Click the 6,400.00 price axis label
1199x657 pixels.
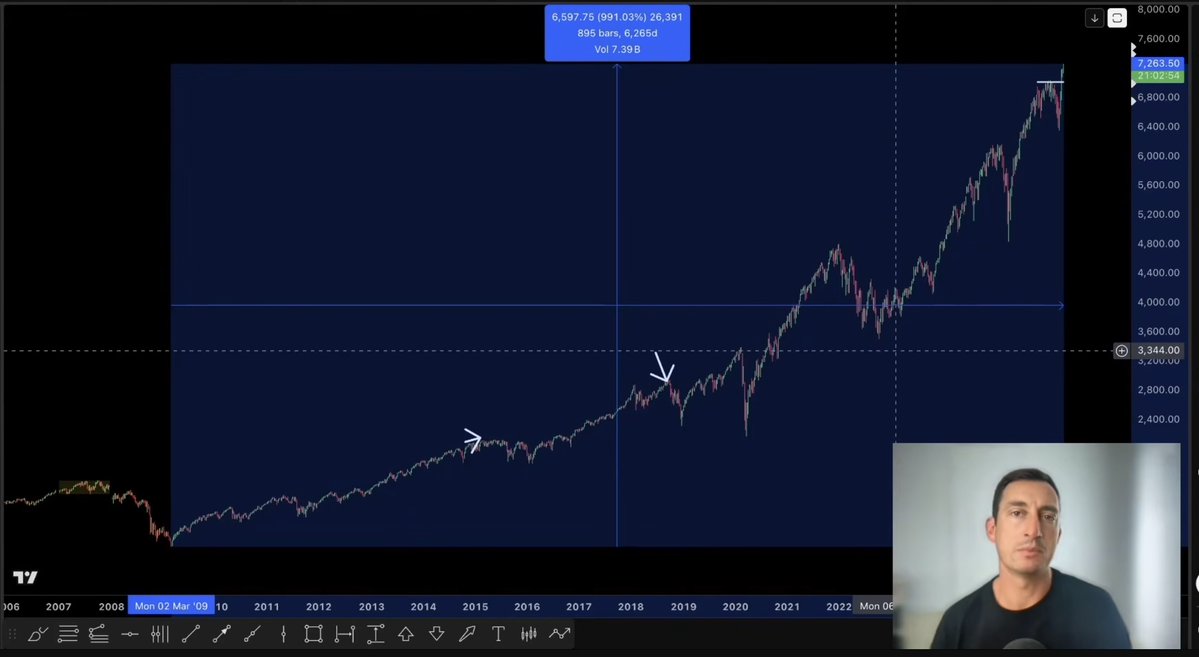(x=1158, y=126)
